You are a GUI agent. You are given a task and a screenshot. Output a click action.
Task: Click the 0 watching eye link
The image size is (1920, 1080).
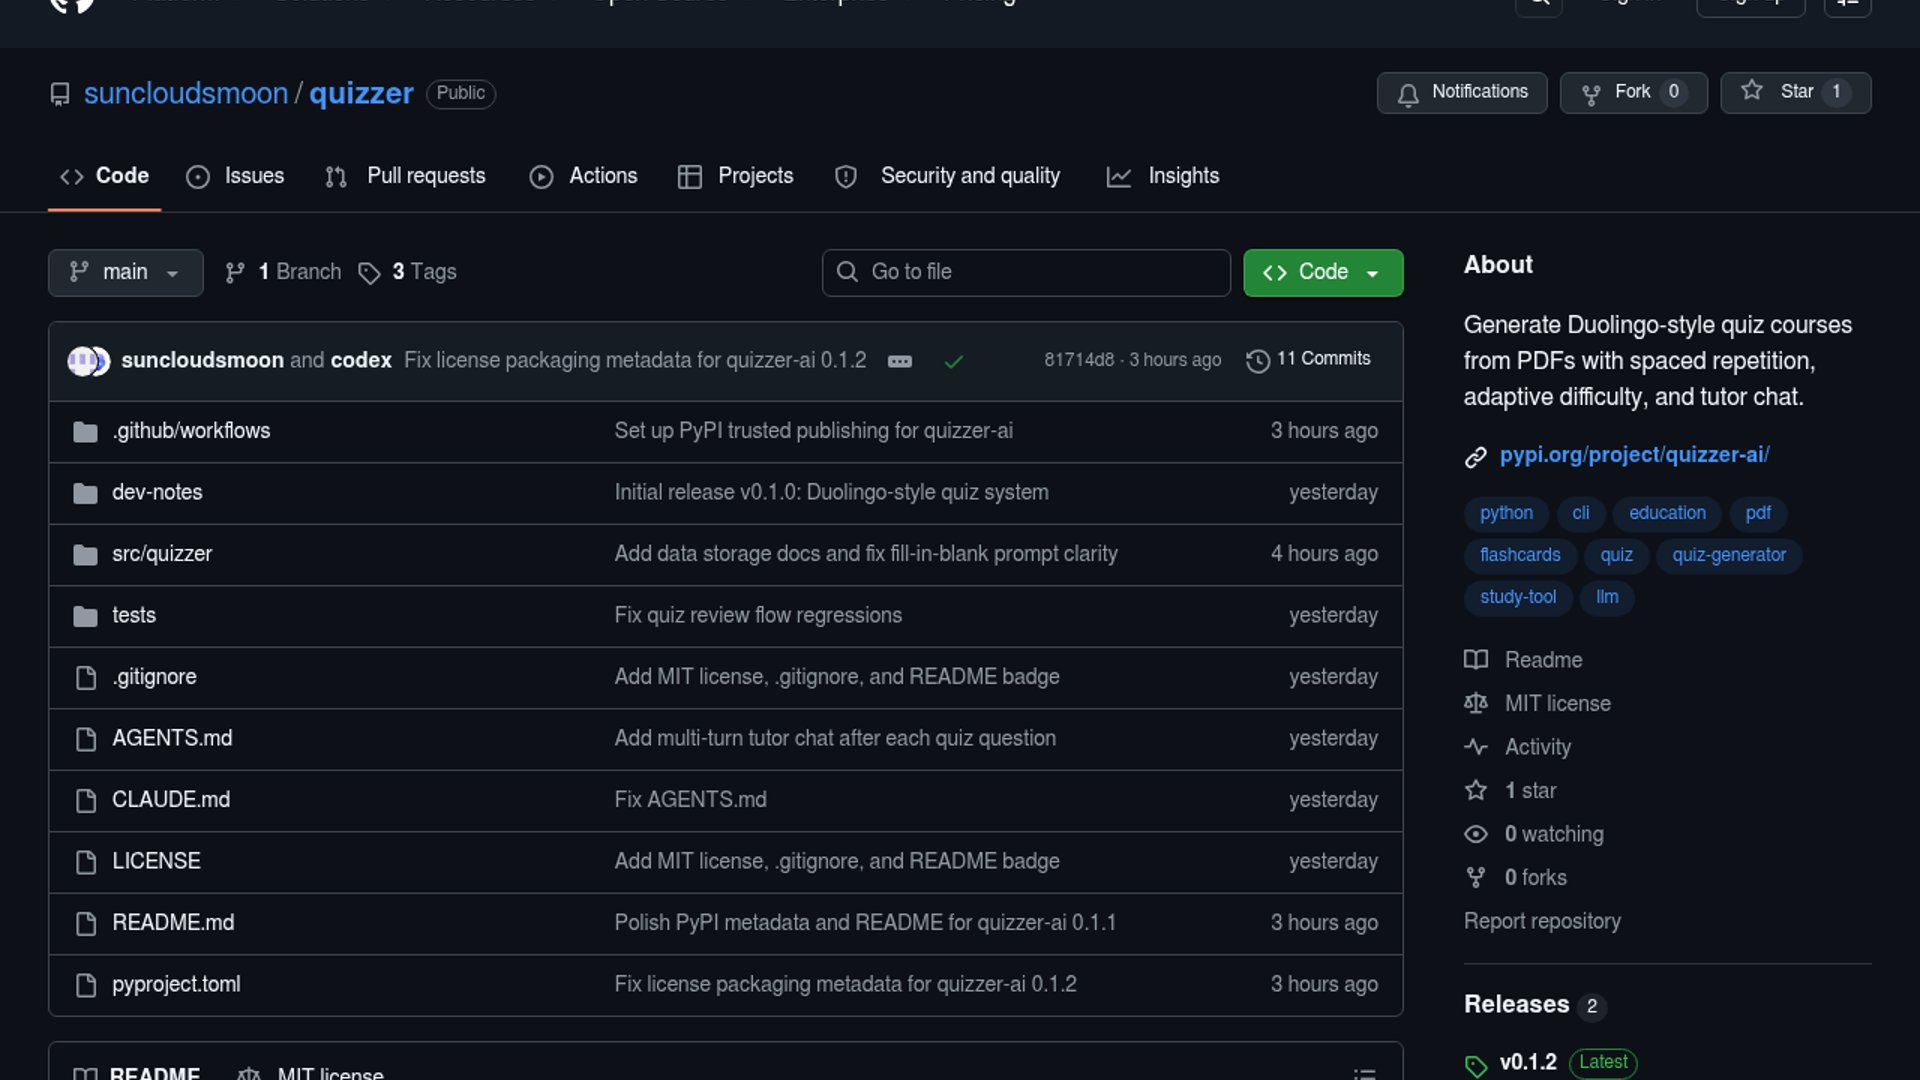coord(1553,834)
